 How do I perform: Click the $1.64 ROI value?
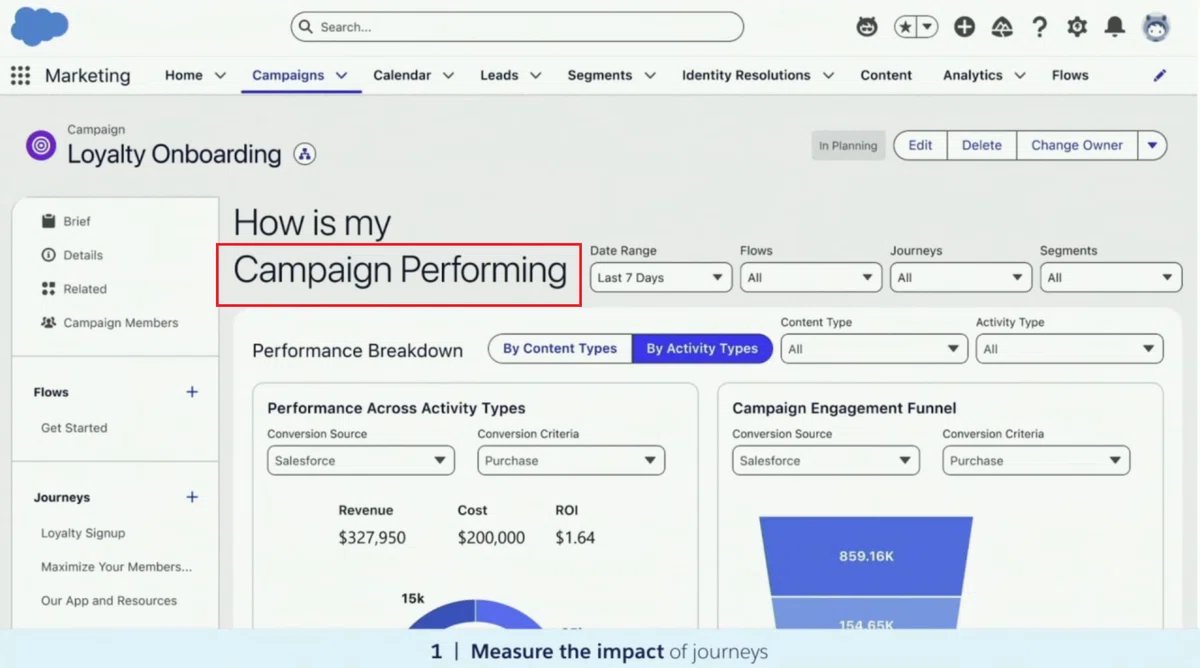(575, 538)
